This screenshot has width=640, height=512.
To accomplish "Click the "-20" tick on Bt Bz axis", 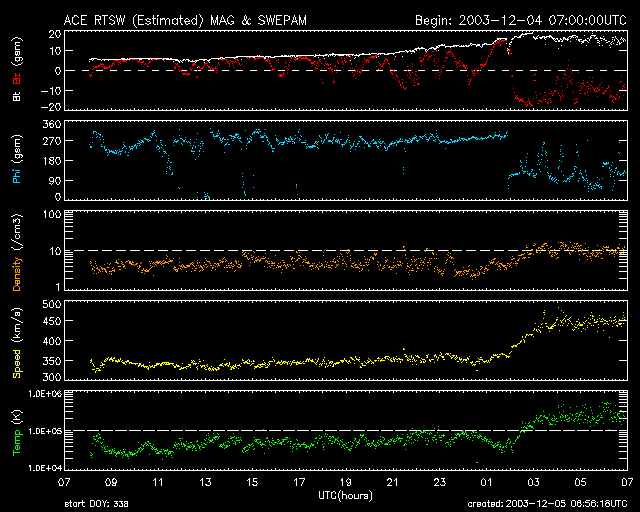I will pos(51,107).
